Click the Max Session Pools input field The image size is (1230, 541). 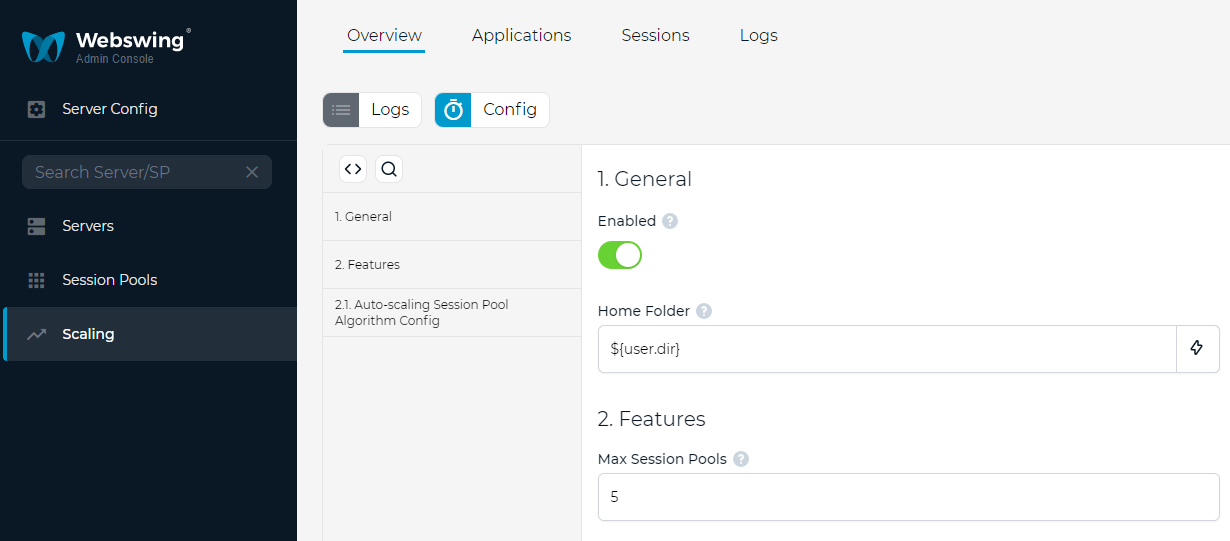(x=909, y=497)
